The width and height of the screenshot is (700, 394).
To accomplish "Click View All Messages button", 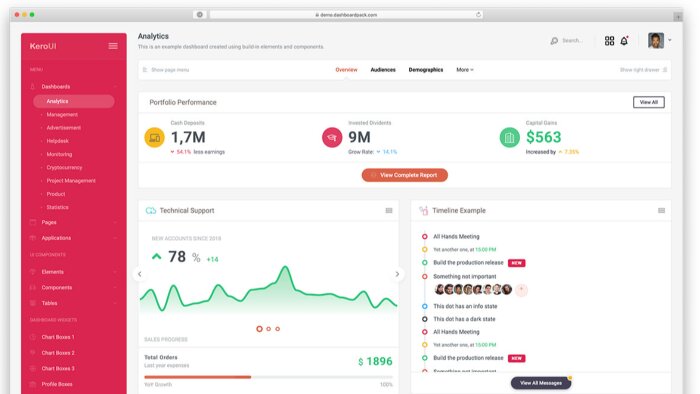I will point(541,383).
